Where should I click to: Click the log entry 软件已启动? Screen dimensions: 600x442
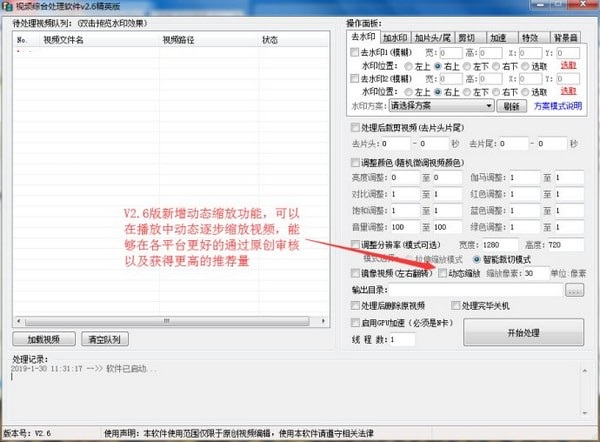point(131,369)
